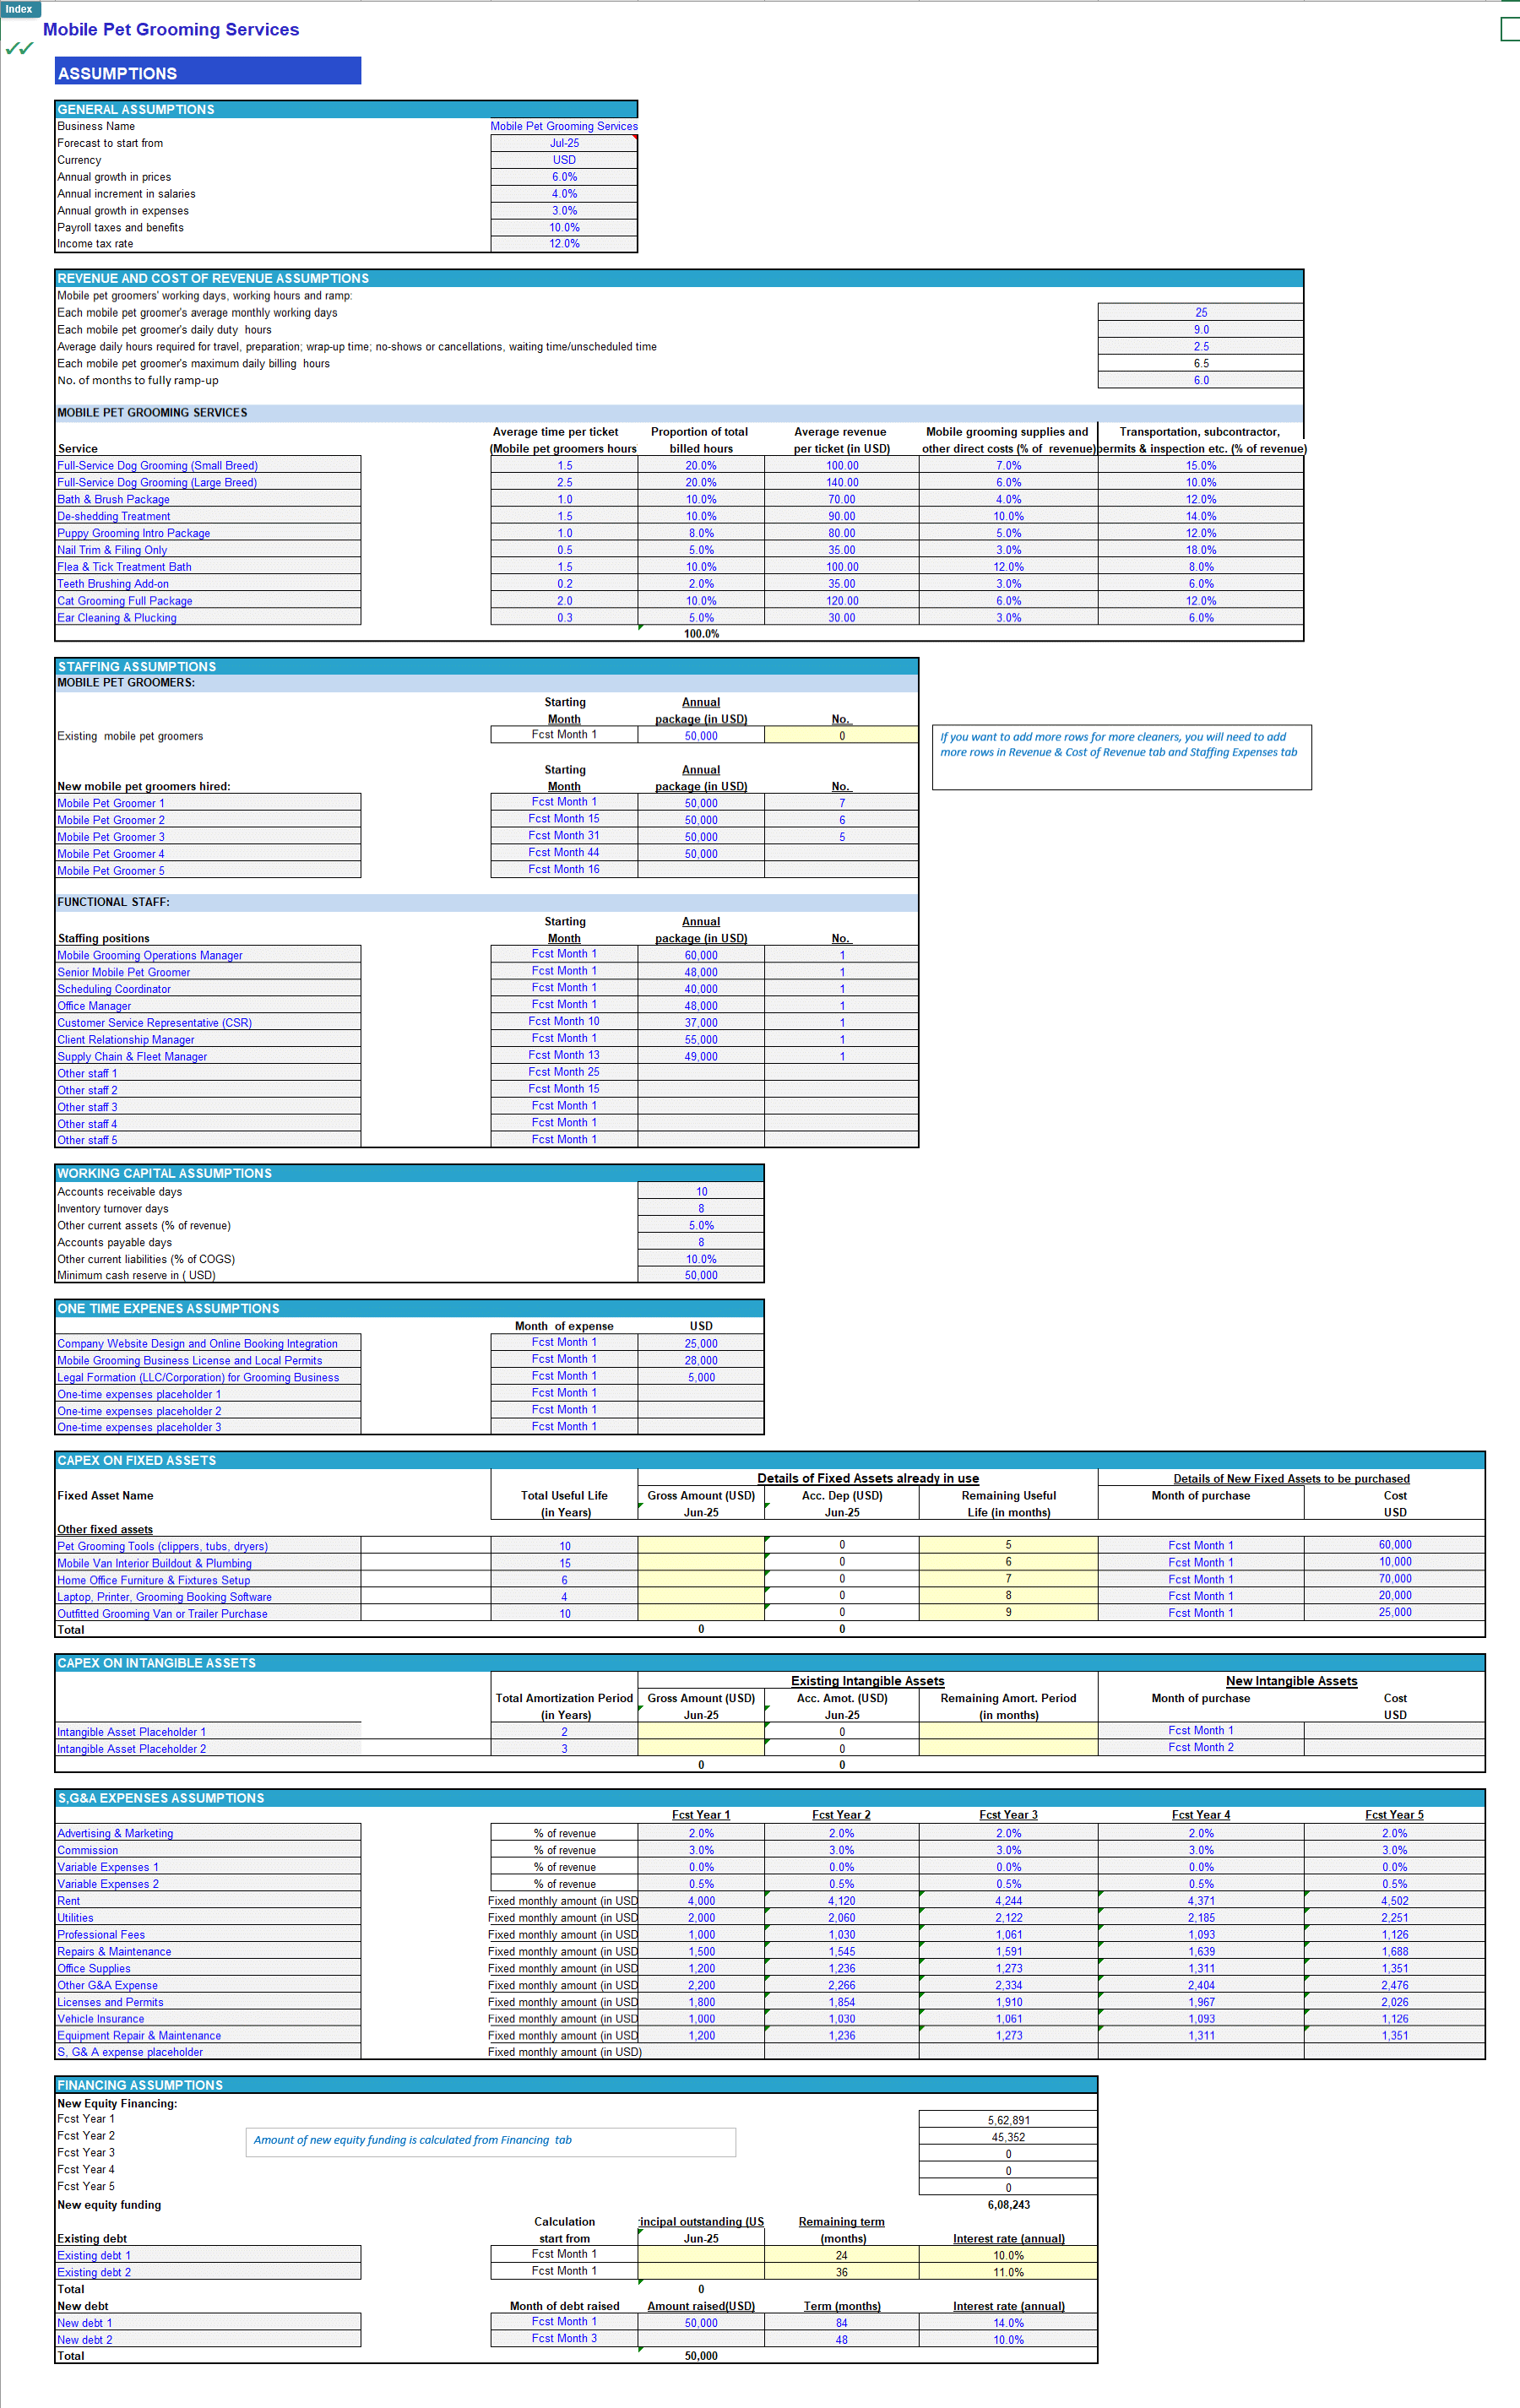Click Fcst Month 2 intangible purchase month
The width and height of the screenshot is (1520, 2408).
pyautogui.click(x=1200, y=1747)
